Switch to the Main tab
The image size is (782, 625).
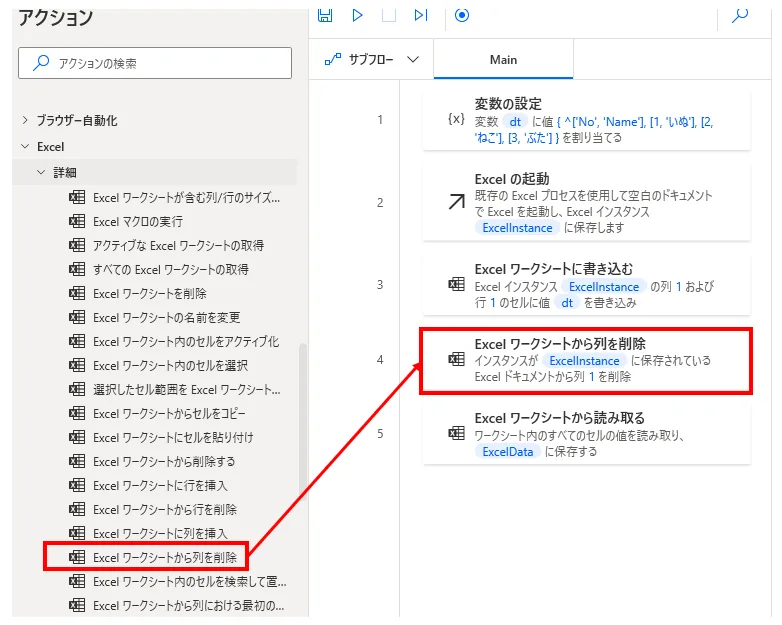503,60
